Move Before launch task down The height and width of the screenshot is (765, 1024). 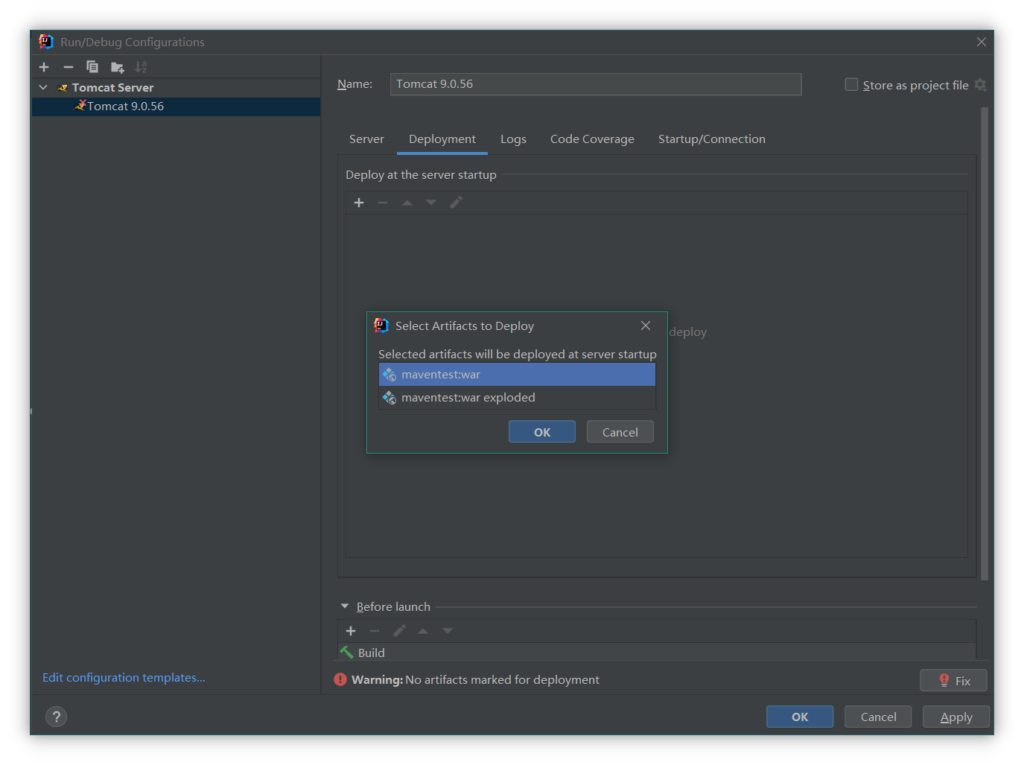447,631
